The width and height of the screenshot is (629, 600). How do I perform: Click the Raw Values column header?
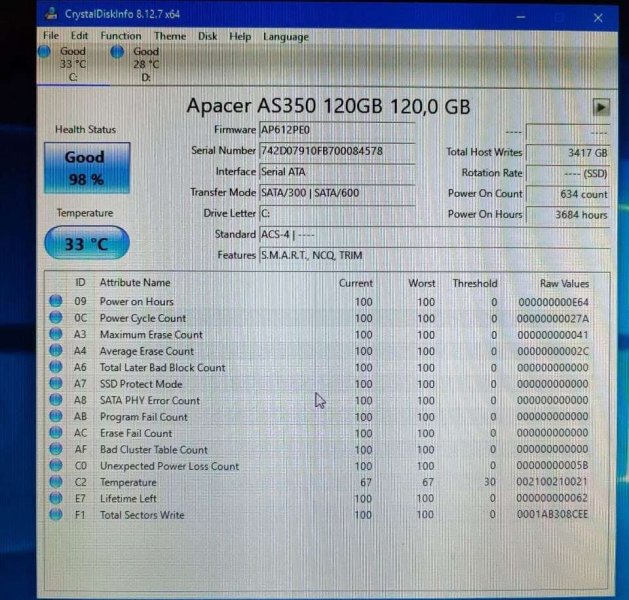tap(564, 283)
